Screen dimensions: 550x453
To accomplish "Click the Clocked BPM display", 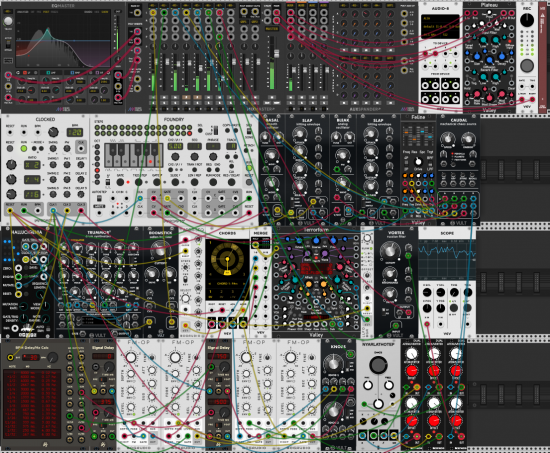I will pyautogui.click(x=75, y=132).
